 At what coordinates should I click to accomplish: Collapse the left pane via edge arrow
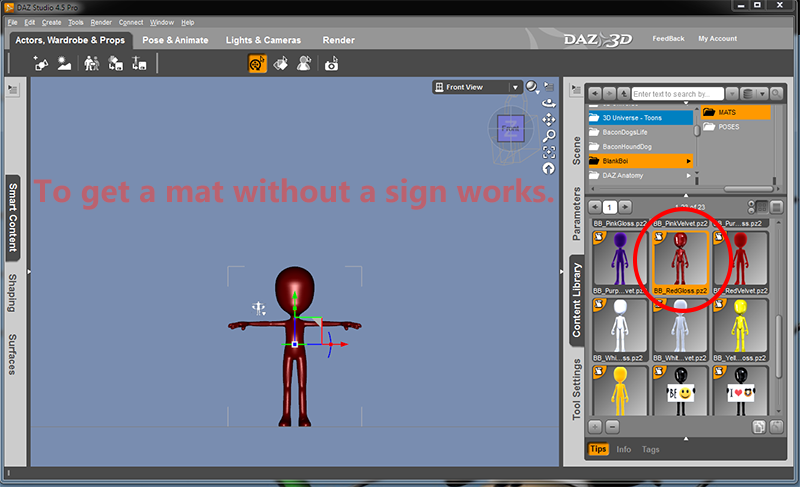[x=29, y=272]
